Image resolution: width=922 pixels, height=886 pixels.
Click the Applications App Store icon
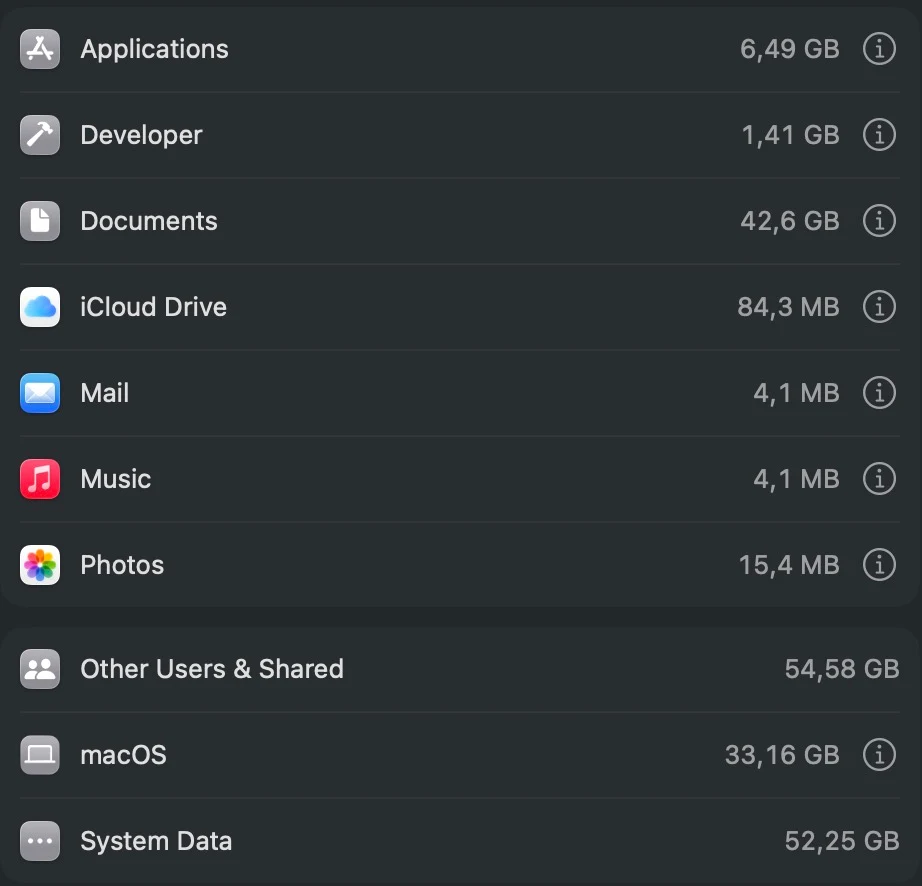40,49
